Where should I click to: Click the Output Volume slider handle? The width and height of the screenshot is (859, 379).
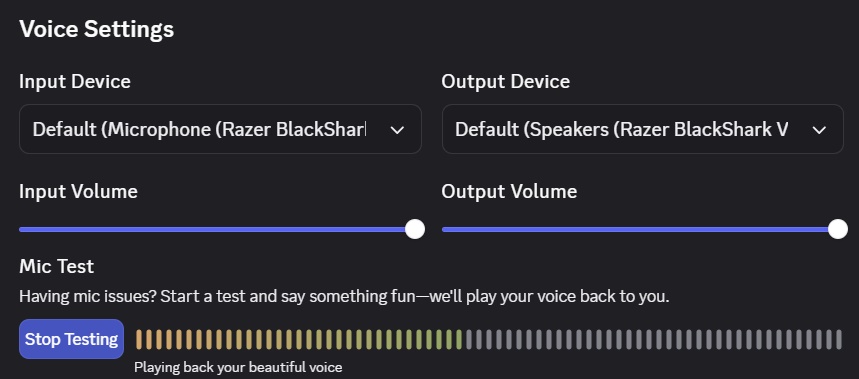coord(838,229)
